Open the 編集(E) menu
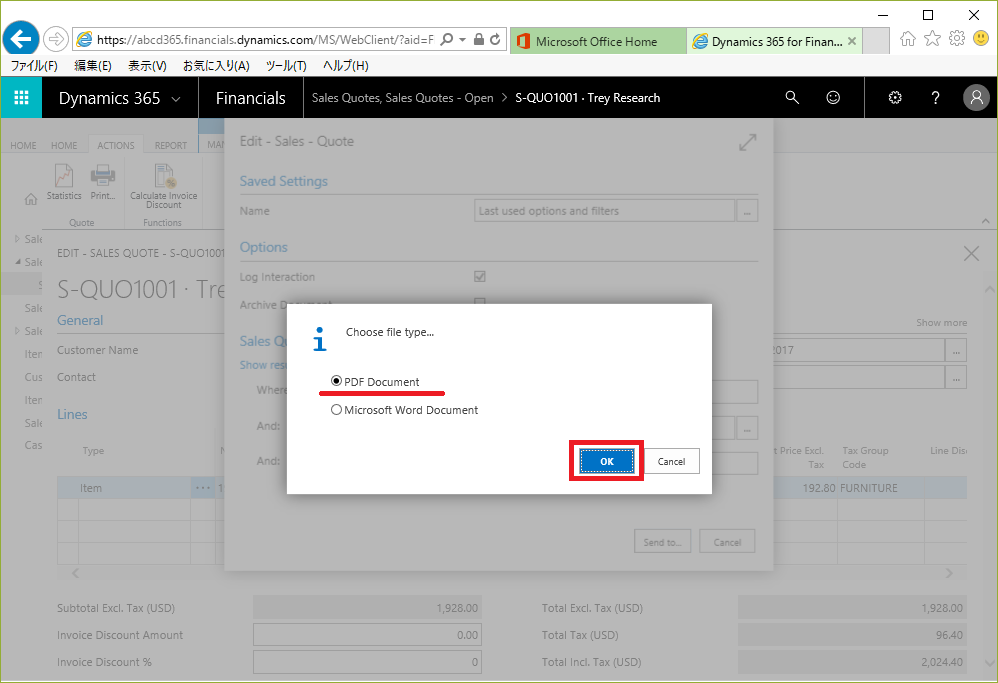This screenshot has width=998, height=683. coord(93,66)
